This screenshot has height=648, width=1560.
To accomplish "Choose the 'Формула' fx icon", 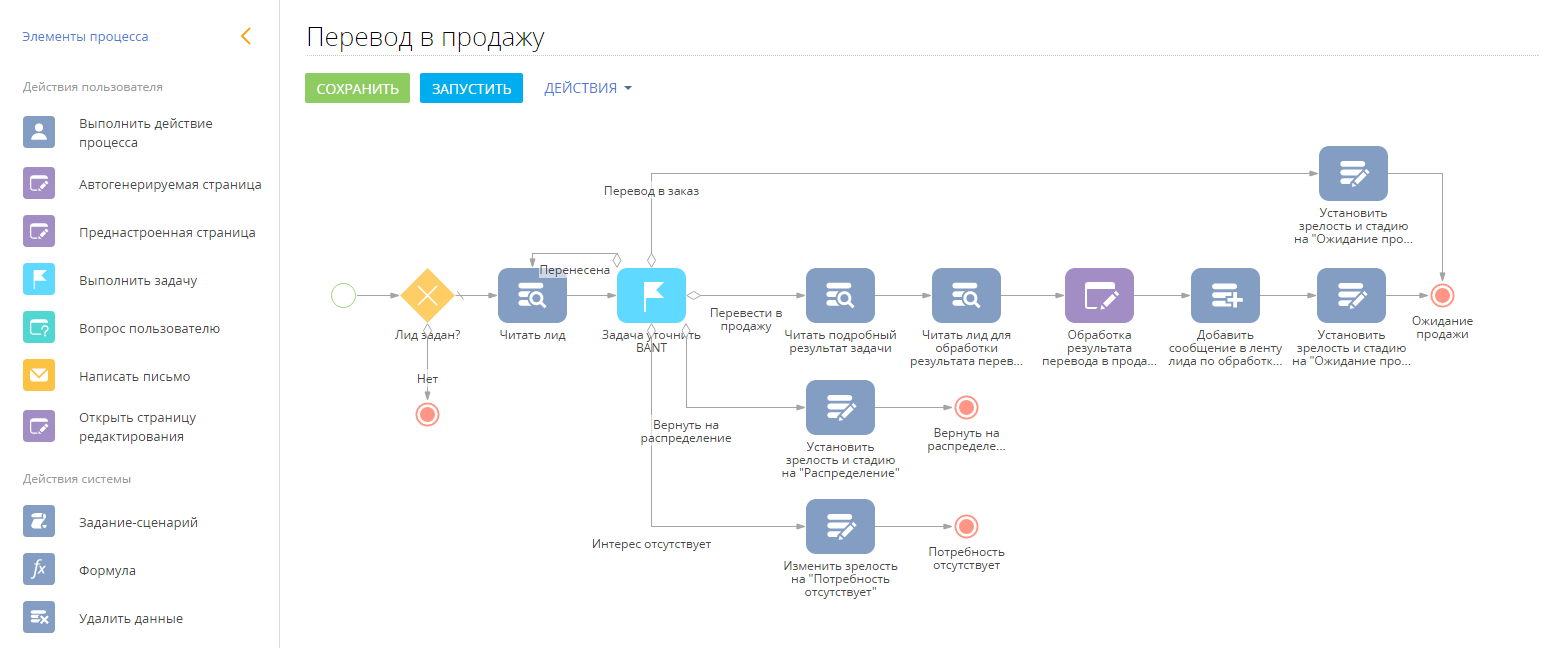I will point(39,569).
